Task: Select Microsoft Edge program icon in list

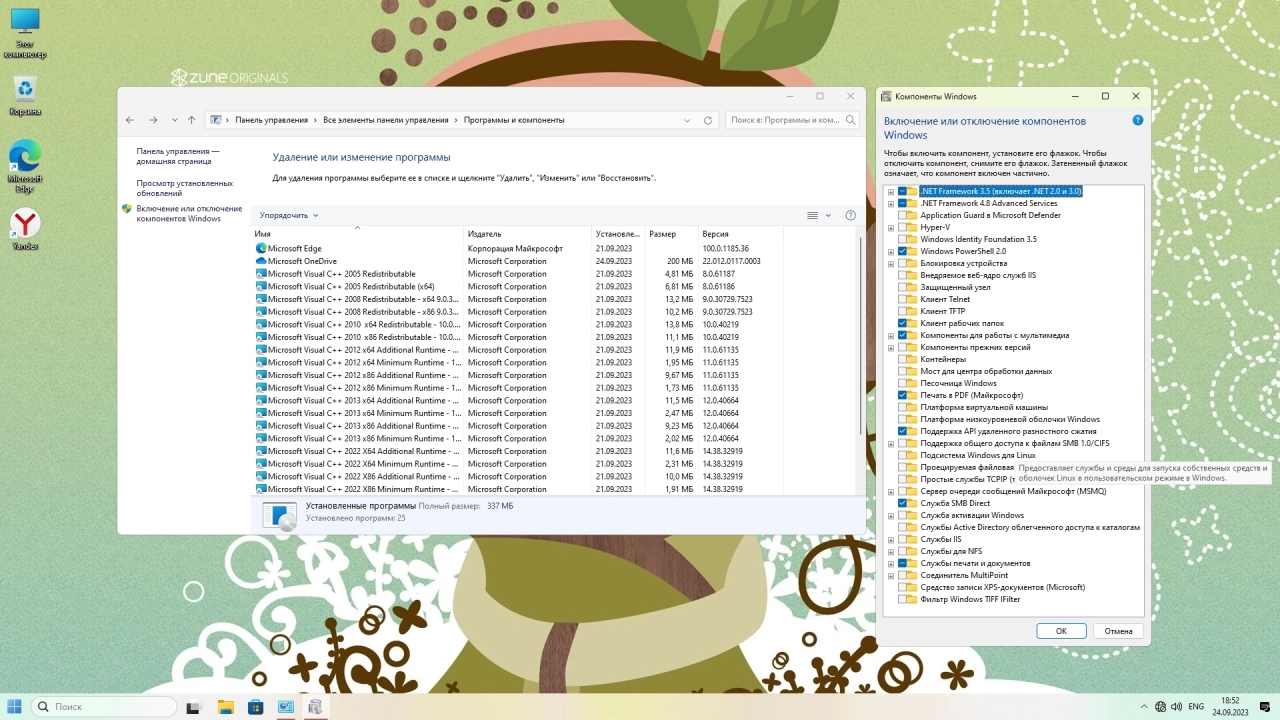Action: [261, 248]
